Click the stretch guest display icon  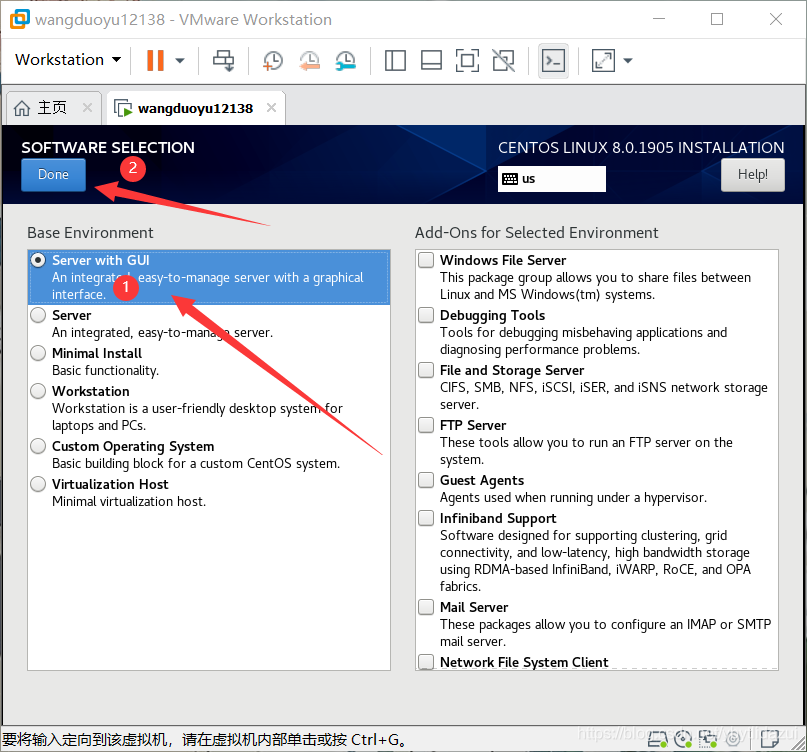coord(603,60)
